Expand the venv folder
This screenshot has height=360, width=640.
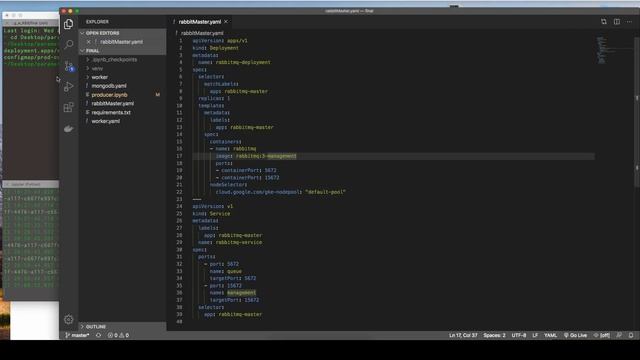(122, 69)
